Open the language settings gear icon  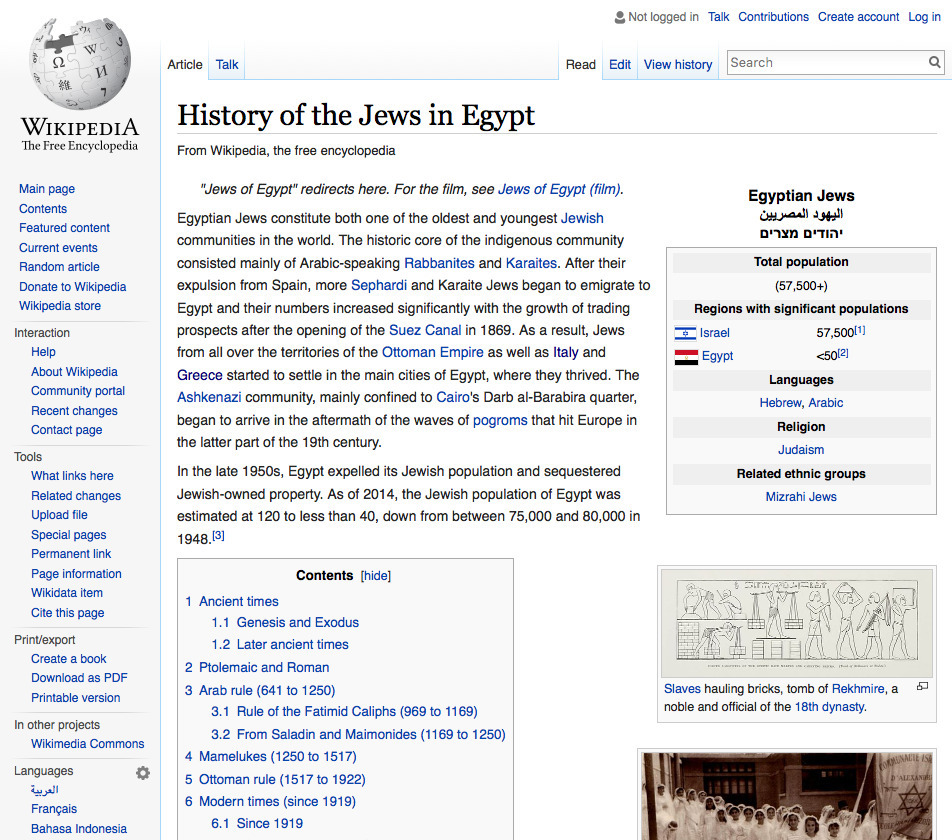(x=142, y=772)
